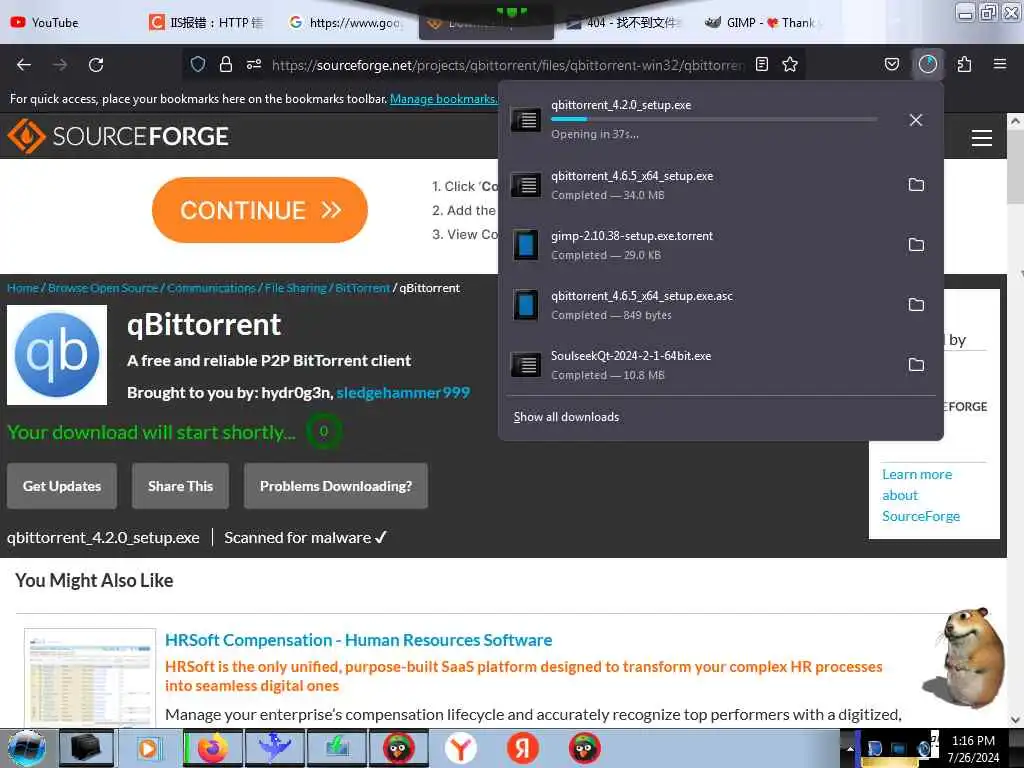The width and height of the screenshot is (1024, 768).
Task: Open sledgehammer999 author link
Action: tap(403, 392)
